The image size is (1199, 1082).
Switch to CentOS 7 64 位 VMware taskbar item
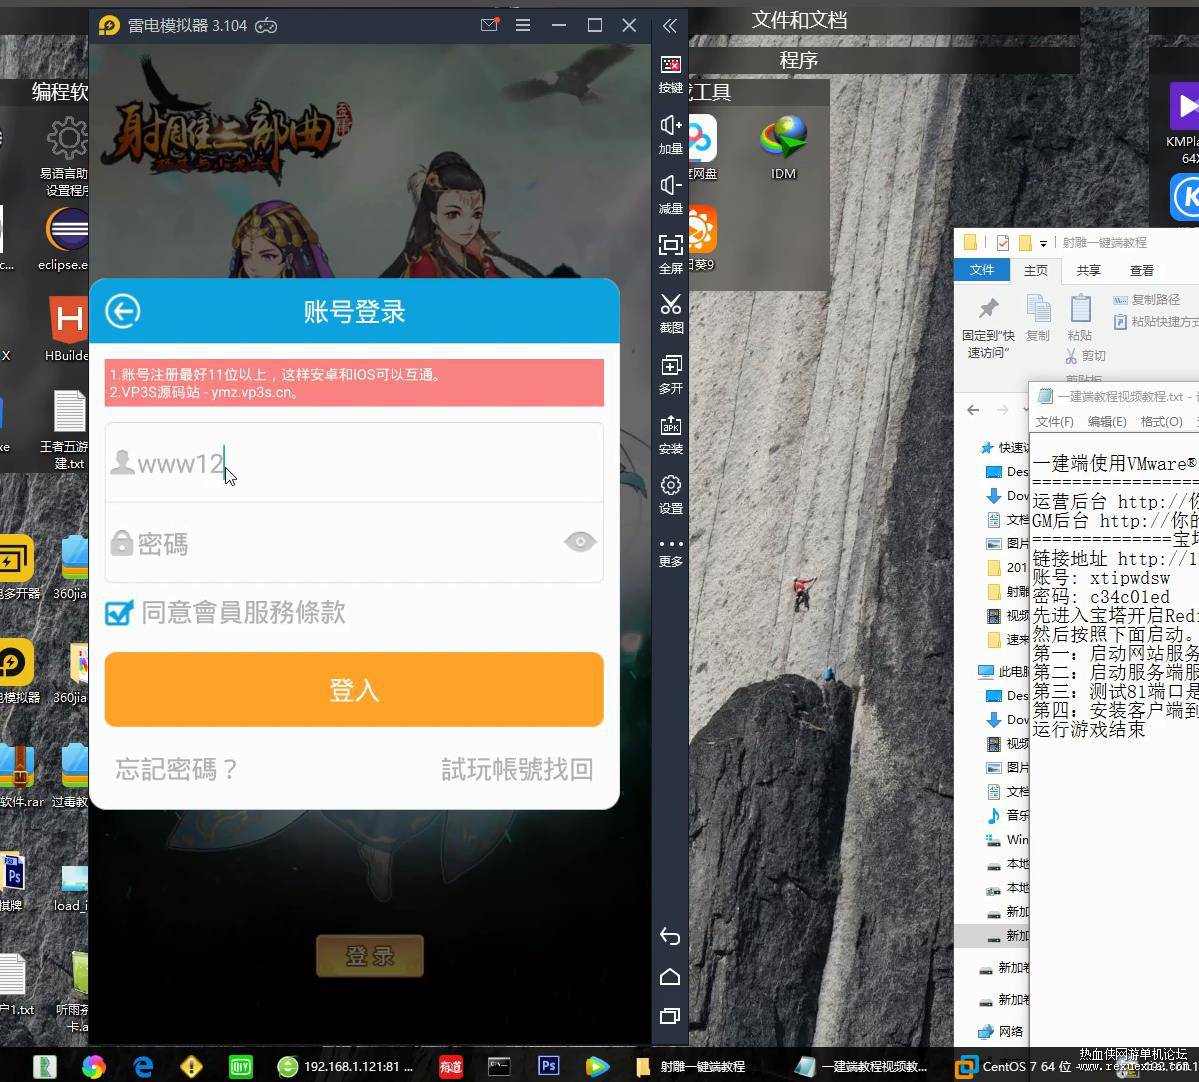coord(1015,1066)
